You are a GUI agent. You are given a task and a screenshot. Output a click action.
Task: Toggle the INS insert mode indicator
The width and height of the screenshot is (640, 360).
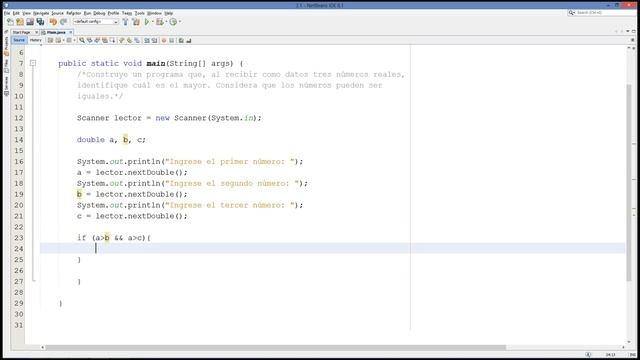tap(632, 354)
